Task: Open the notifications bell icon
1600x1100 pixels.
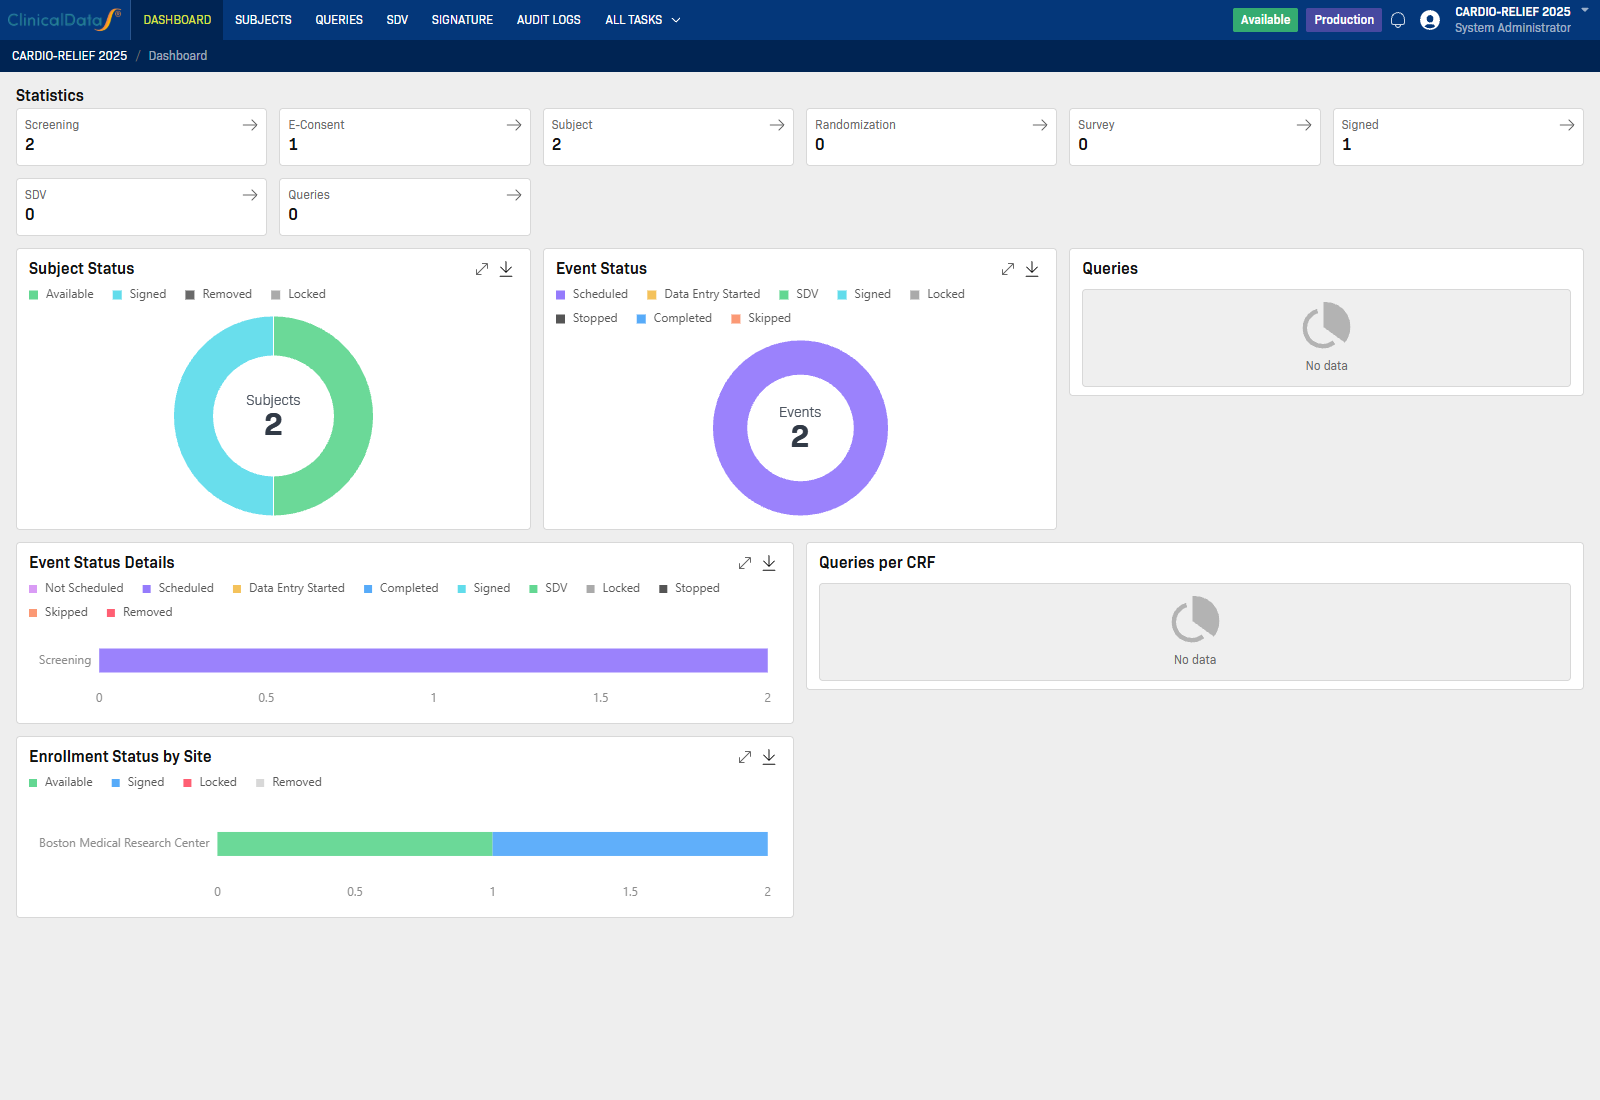Action: click(x=1398, y=20)
